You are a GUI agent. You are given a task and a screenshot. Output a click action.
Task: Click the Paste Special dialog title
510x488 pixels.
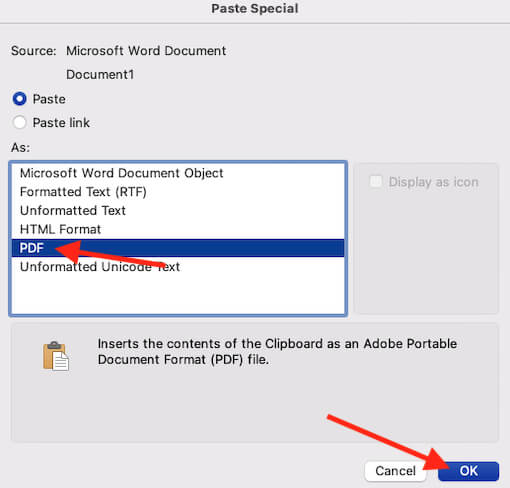255,9
